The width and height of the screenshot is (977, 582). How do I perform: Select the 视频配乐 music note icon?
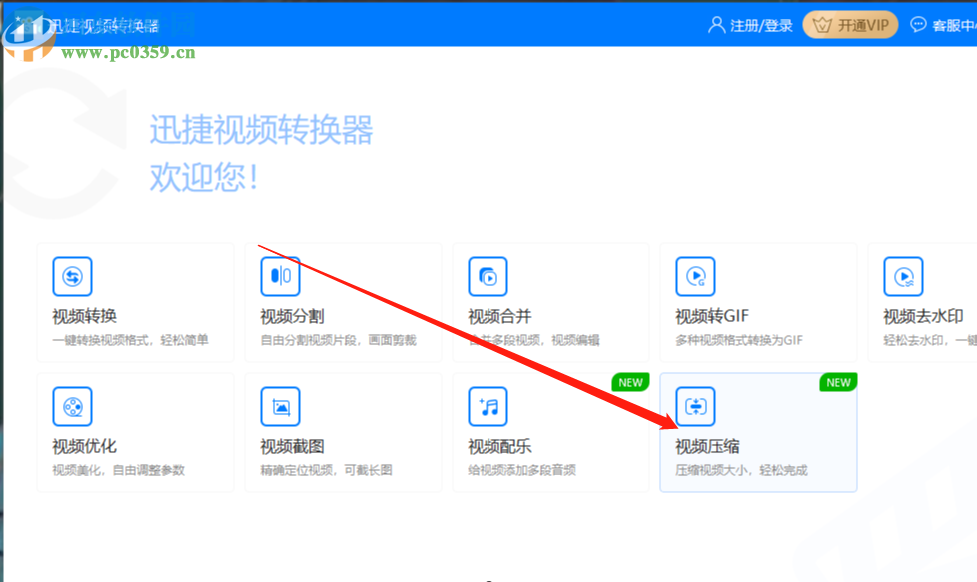tap(488, 406)
